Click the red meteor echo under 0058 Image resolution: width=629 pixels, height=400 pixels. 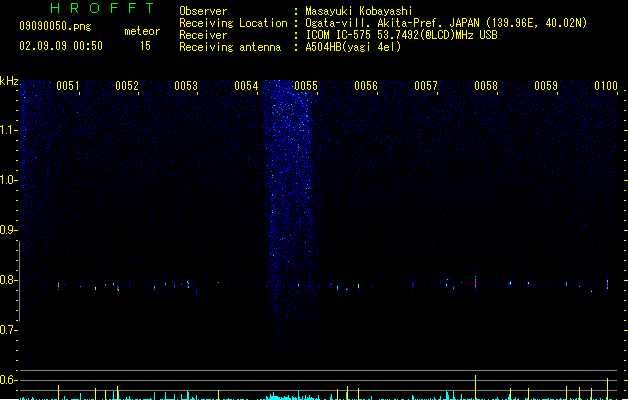pos(475,282)
